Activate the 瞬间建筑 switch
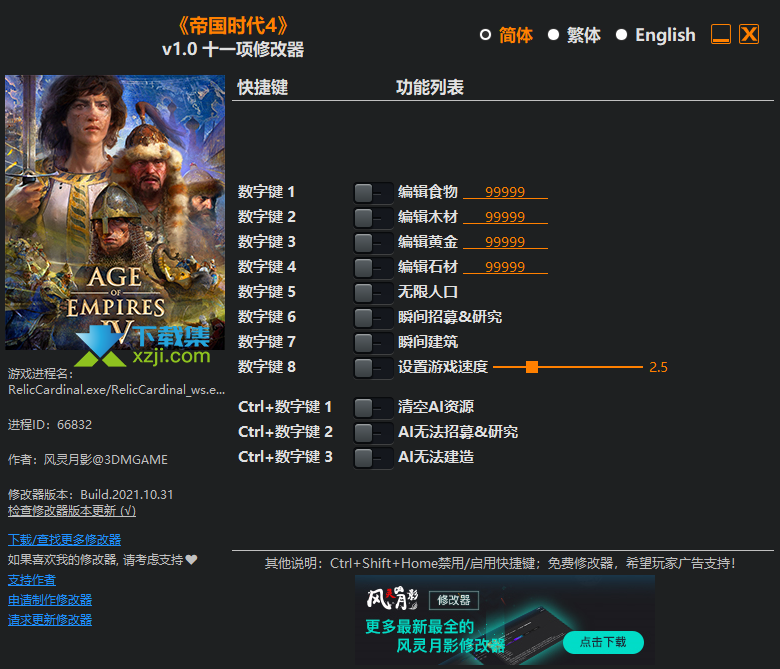The height and width of the screenshot is (669, 780). coord(373,343)
